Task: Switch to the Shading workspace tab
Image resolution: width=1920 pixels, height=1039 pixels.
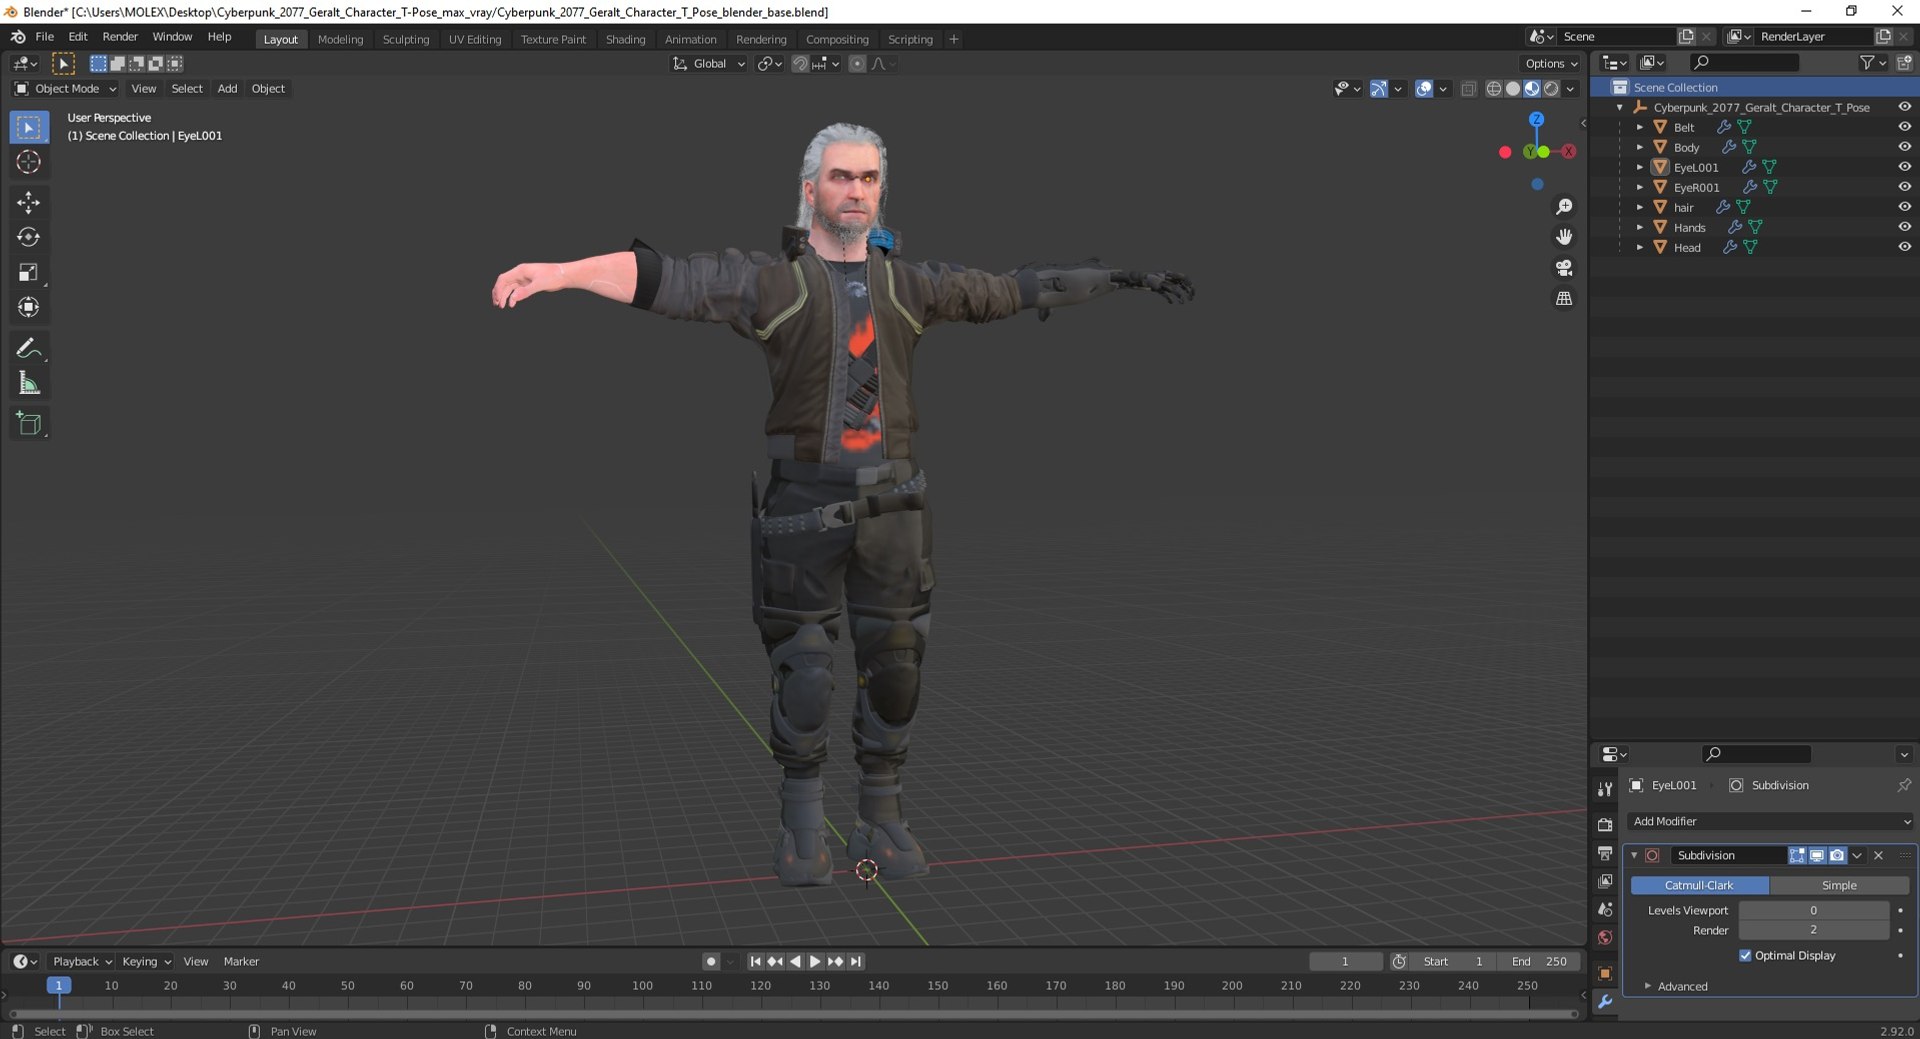Action: [625, 40]
